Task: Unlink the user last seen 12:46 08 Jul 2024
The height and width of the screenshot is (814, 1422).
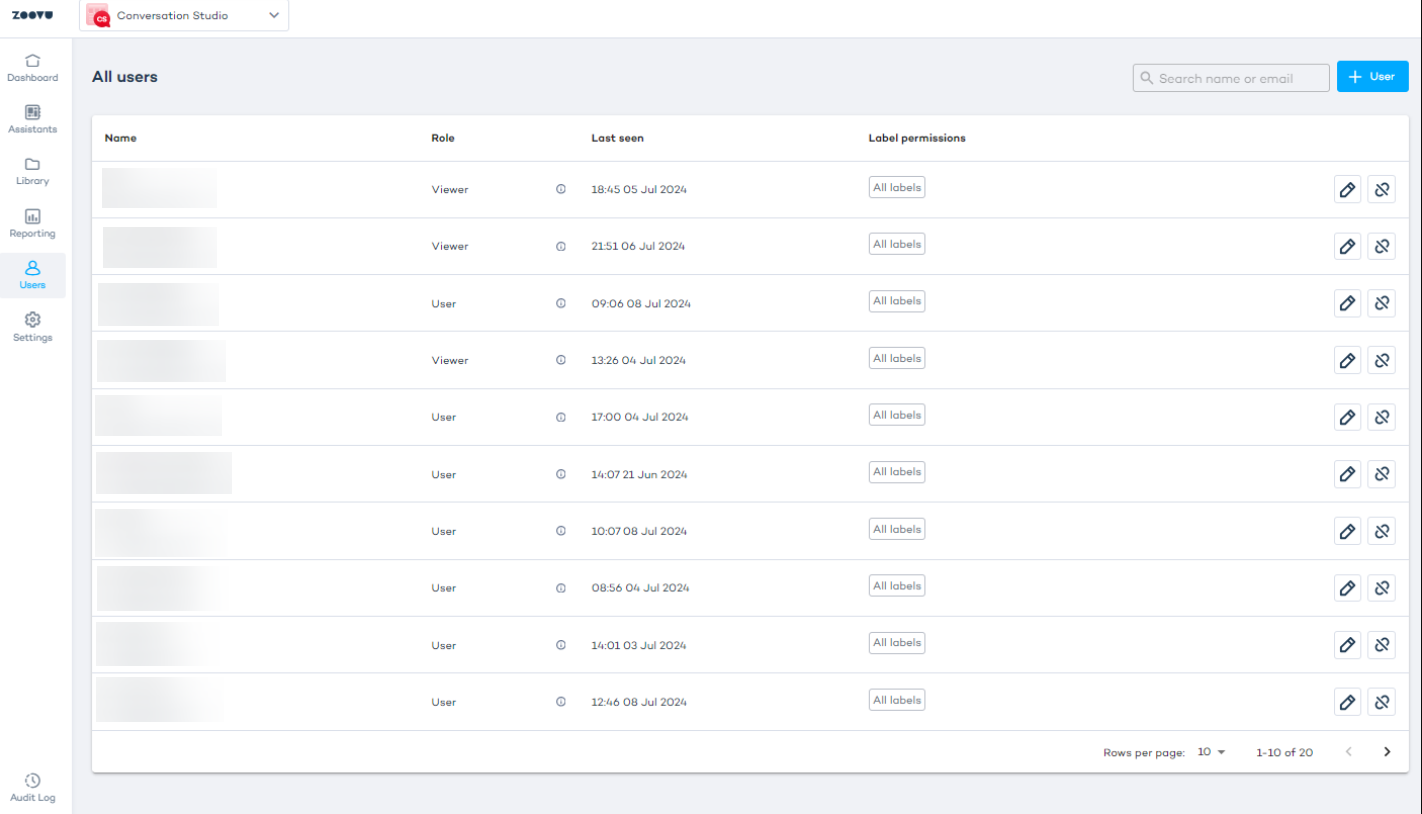Action: [x=1382, y=703]
